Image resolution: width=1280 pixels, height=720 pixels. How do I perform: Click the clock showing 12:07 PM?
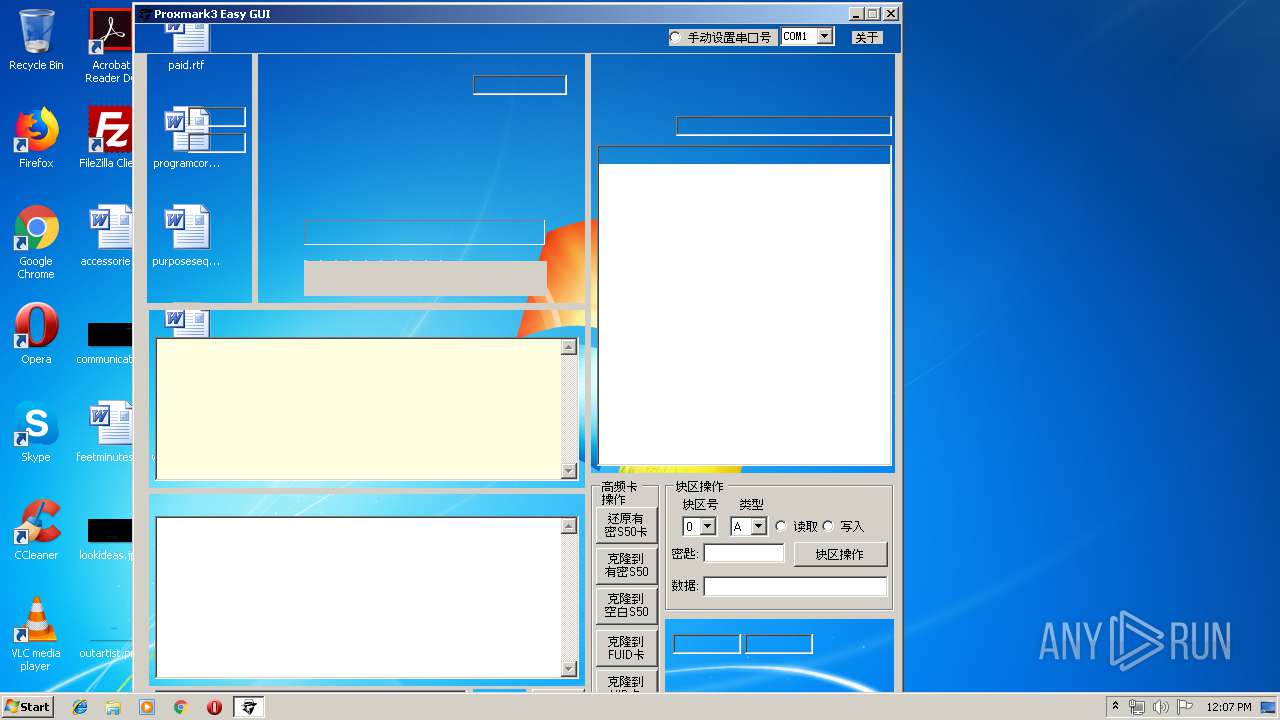pos(1228,707)
